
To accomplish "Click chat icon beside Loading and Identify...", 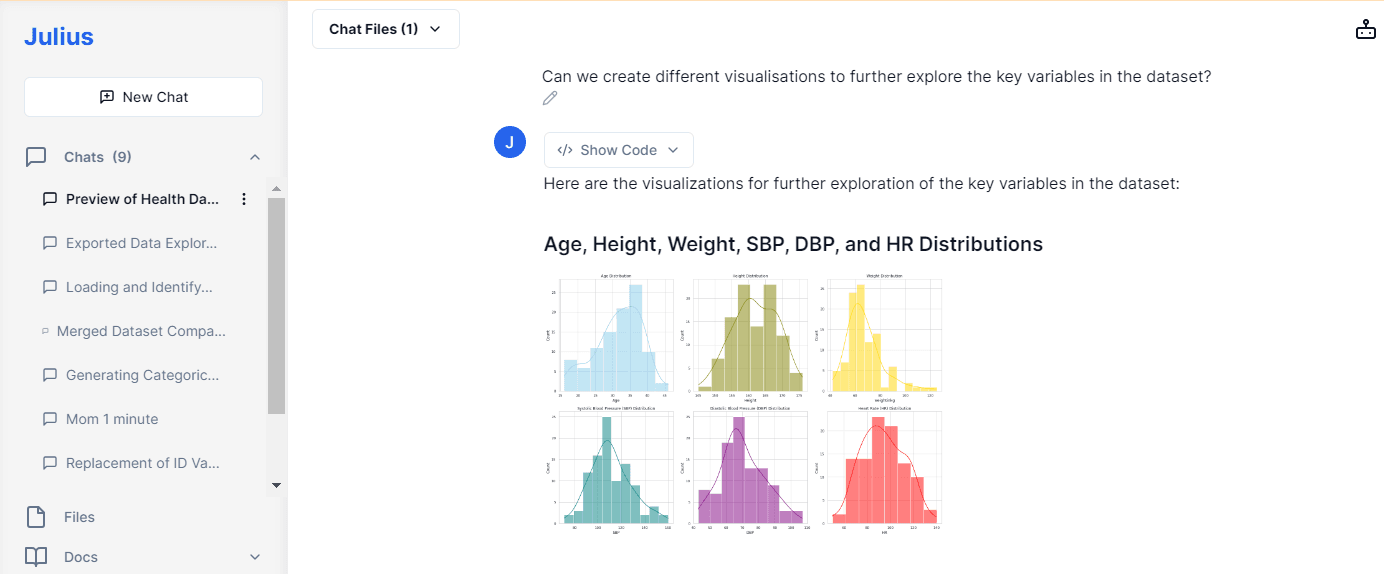I will click(50, 287).
